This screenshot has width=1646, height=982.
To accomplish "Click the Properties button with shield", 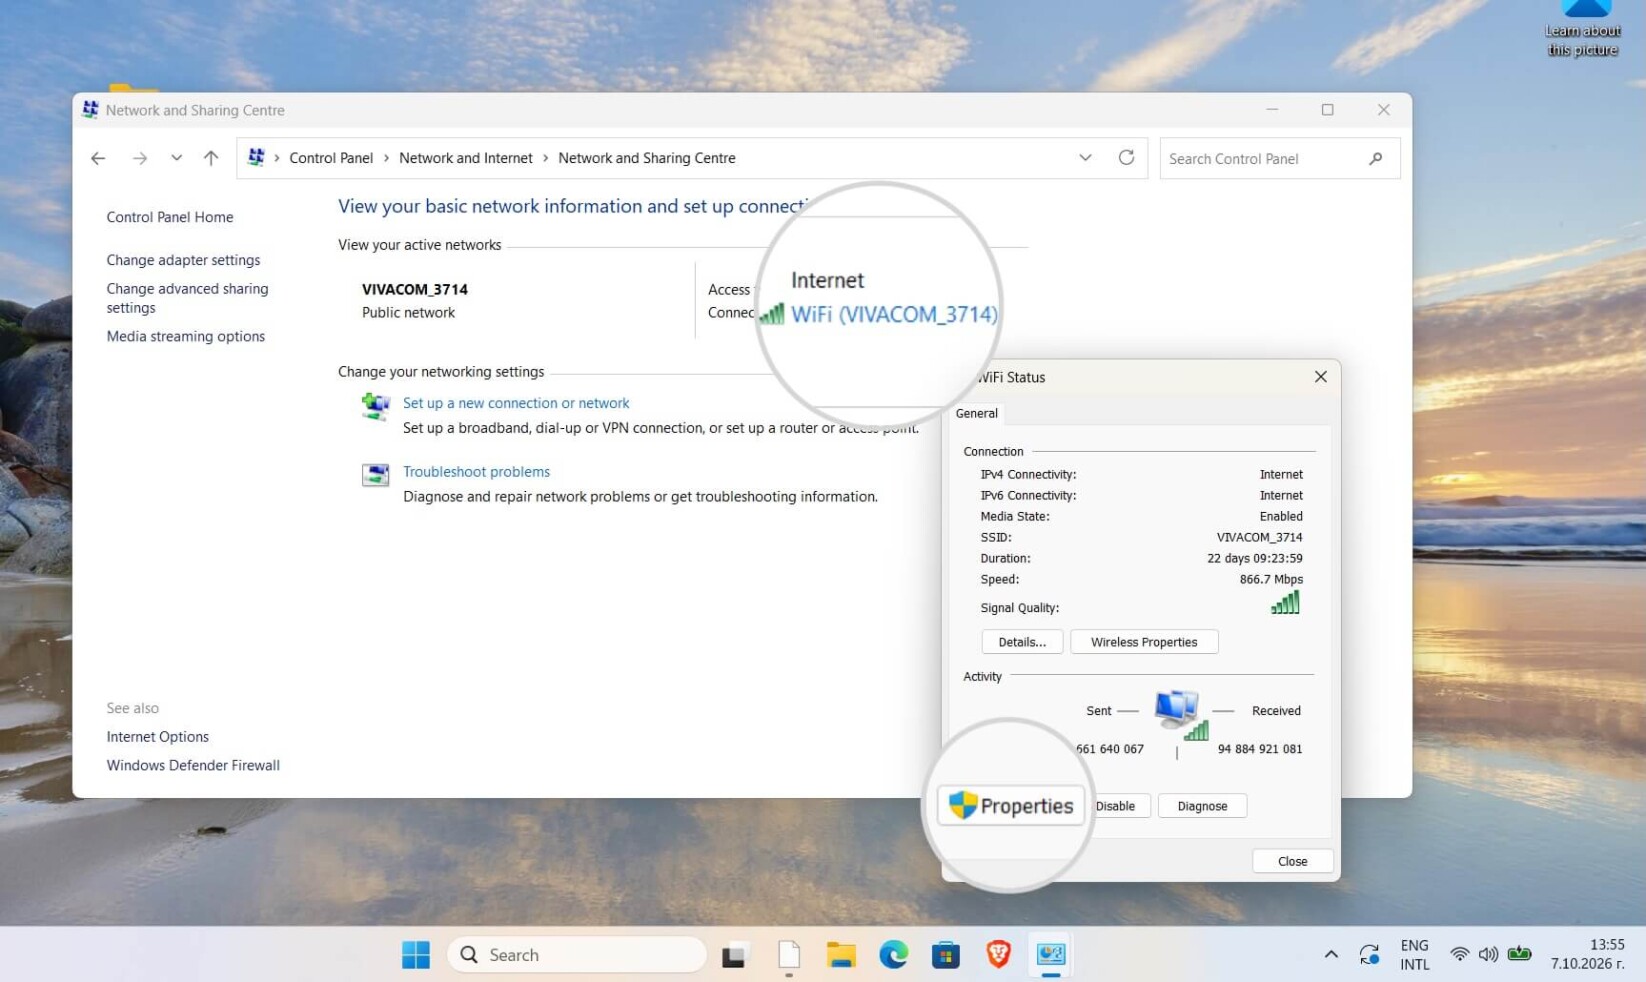I will (x=1011, y=806).
